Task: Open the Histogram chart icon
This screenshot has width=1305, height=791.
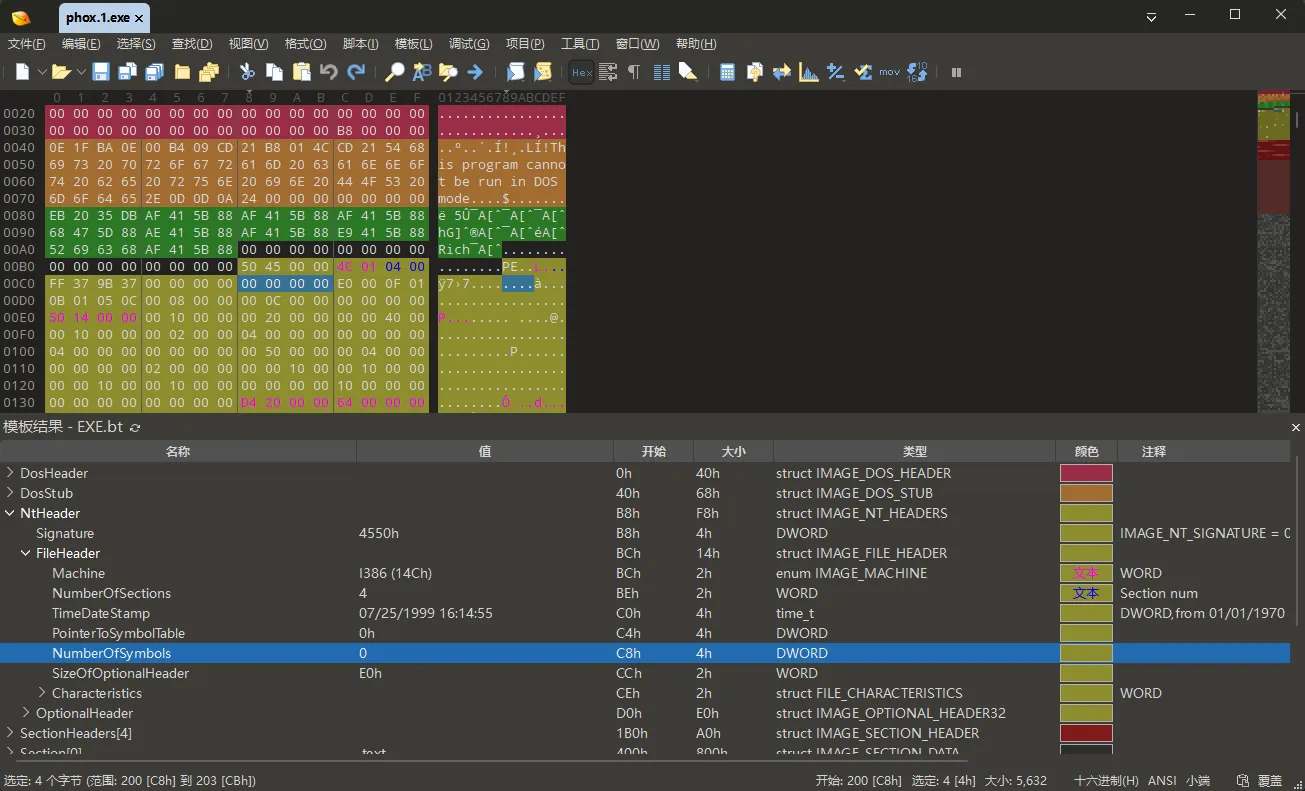Action: click(x=809, y=72)
